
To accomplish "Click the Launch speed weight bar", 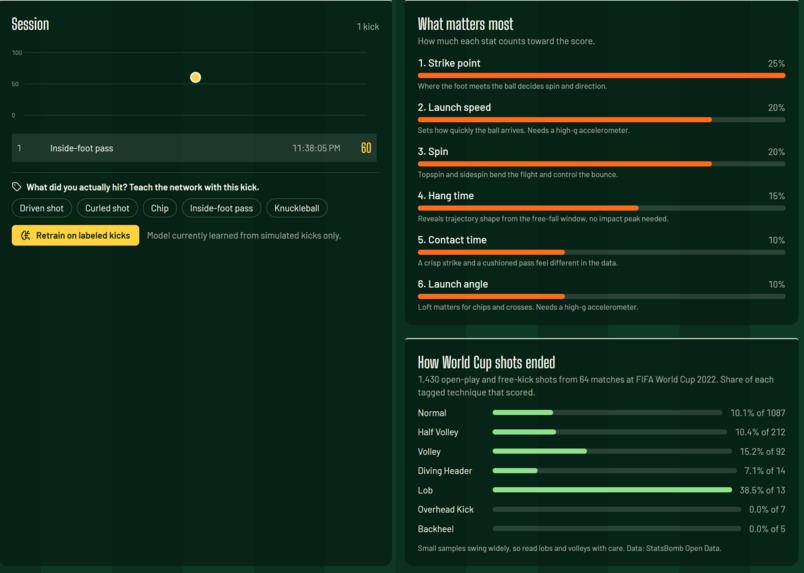I will [601, 120].
